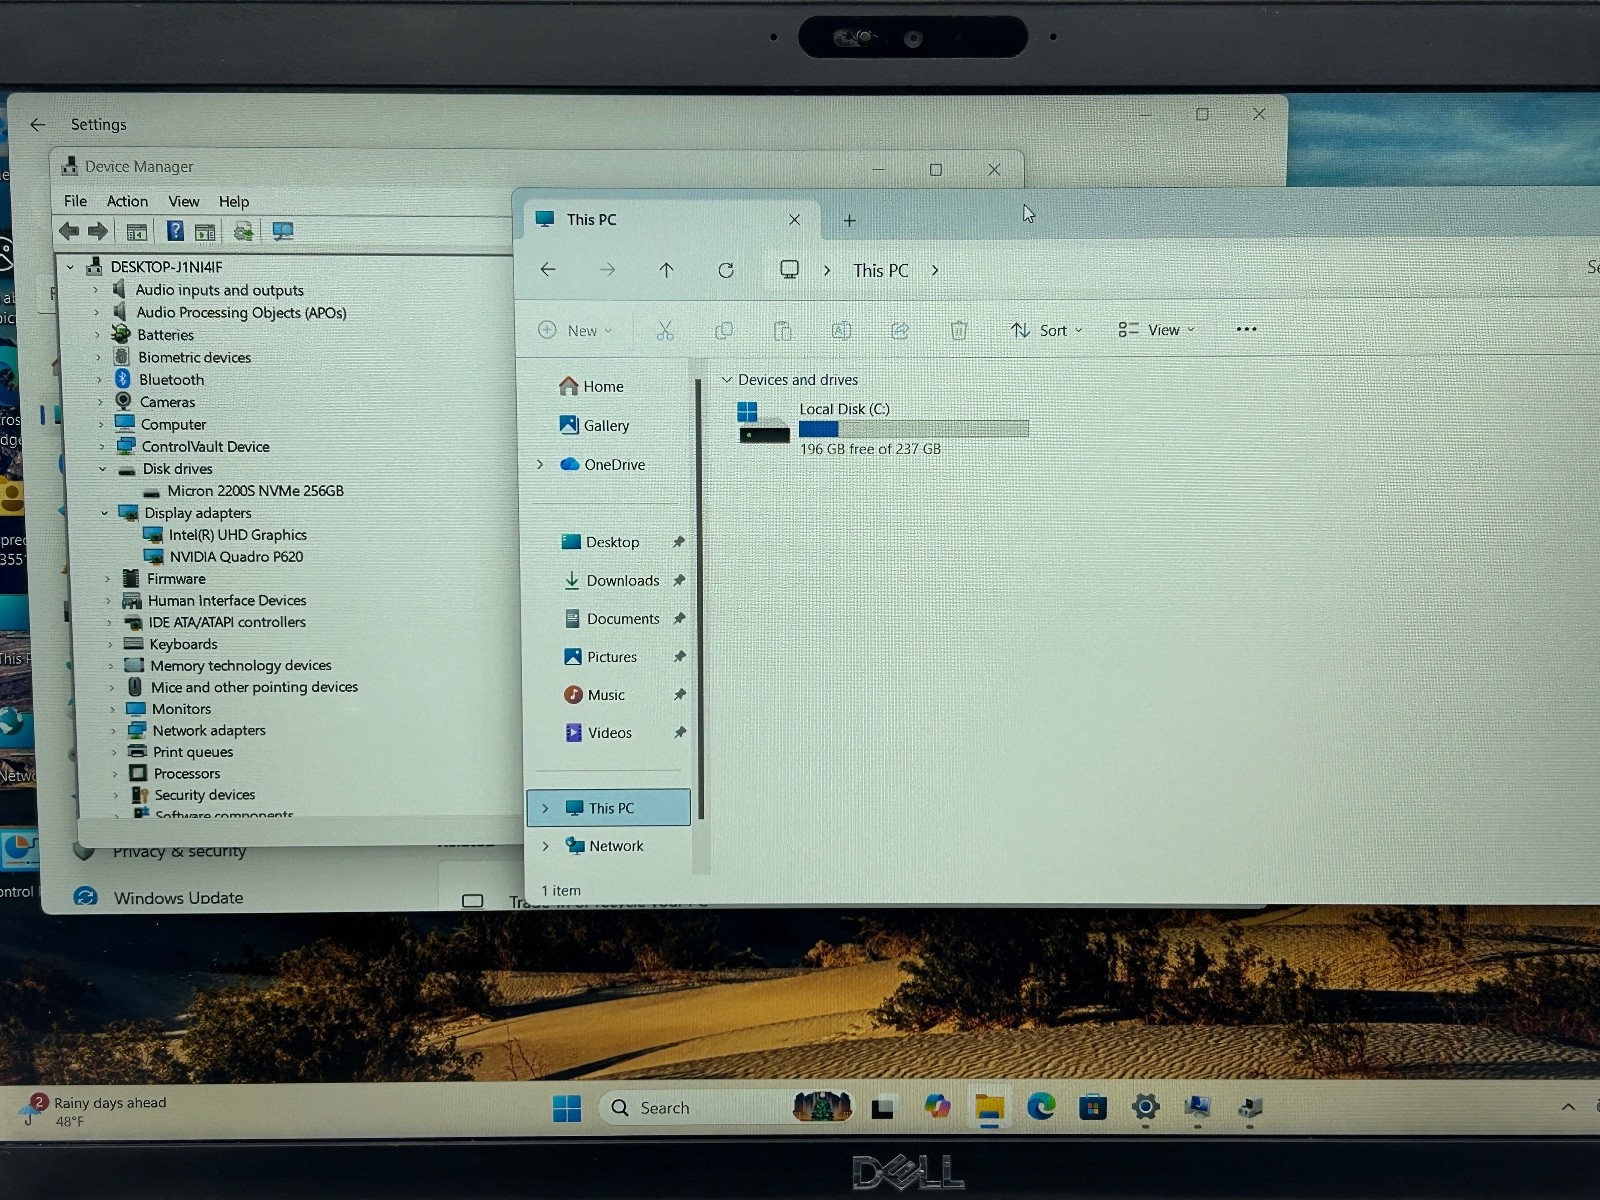The width and height of the screenshot is (1600, 1200).
Task: Expand the OneDrive navigation entry
Action: tap(540, 464)
